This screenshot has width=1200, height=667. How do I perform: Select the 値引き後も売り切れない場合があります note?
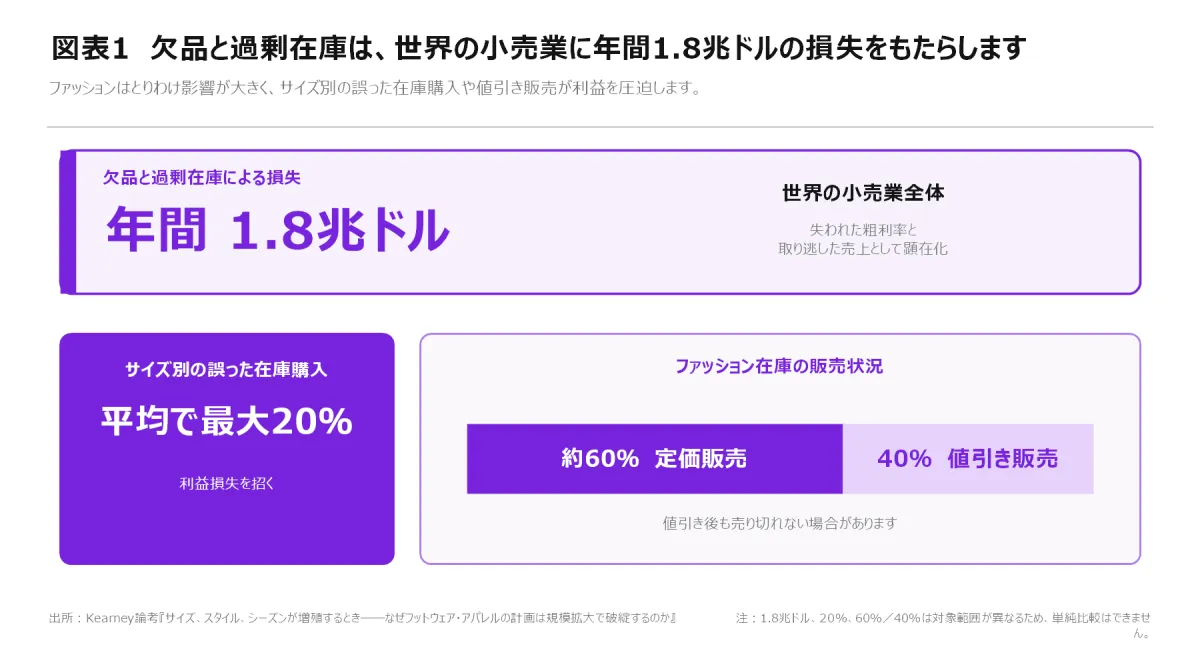[780, 523]
